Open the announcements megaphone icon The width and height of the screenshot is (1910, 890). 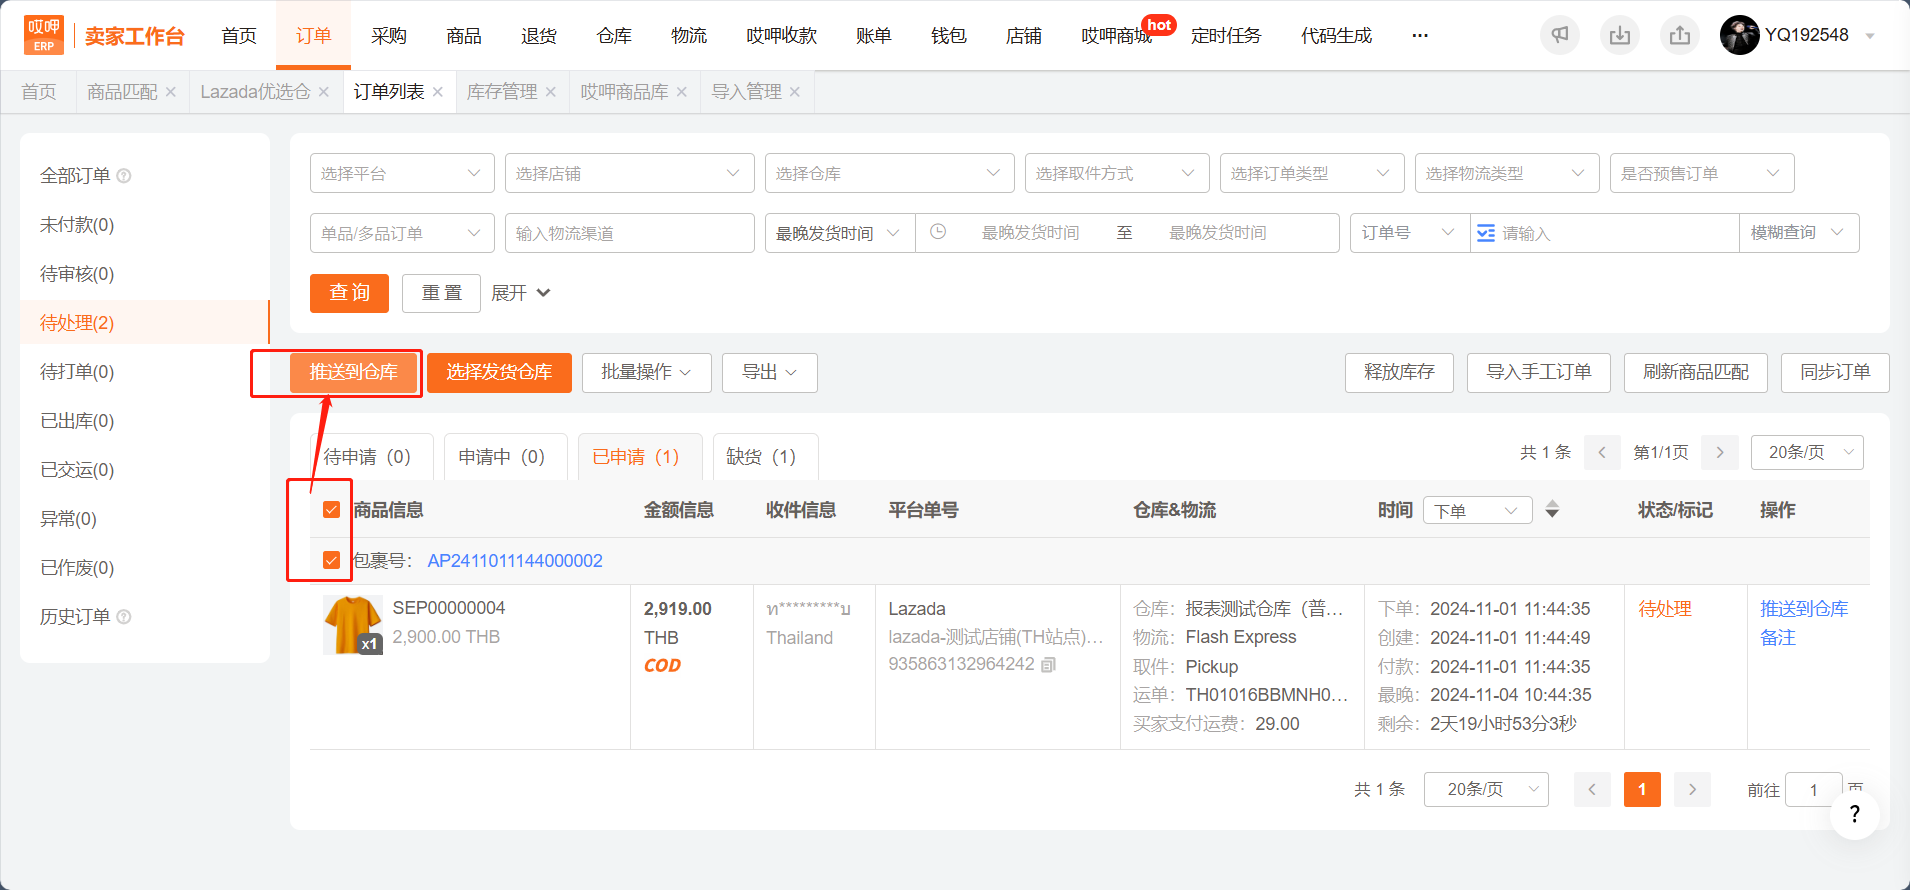coord(1560,35)
